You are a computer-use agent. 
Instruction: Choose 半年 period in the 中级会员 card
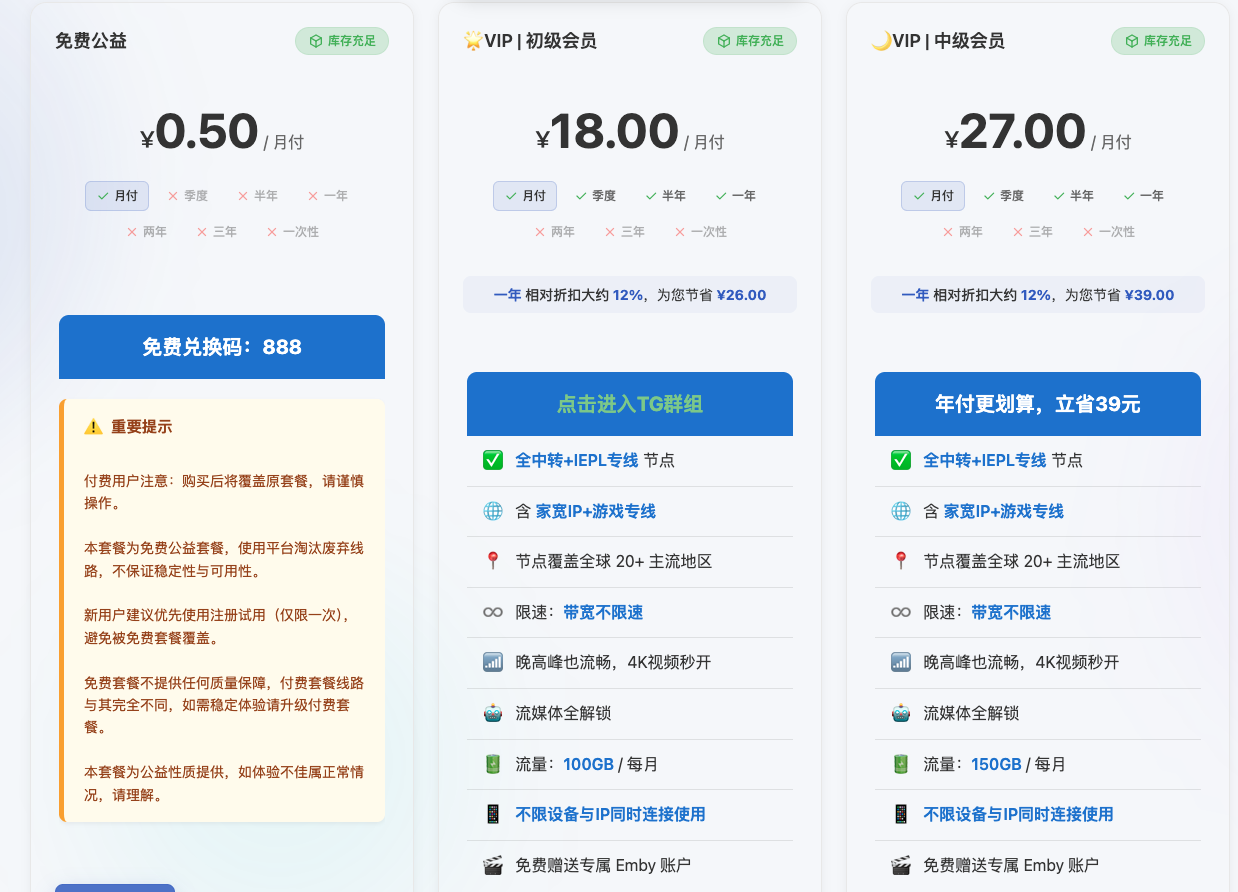(1073, 196)
